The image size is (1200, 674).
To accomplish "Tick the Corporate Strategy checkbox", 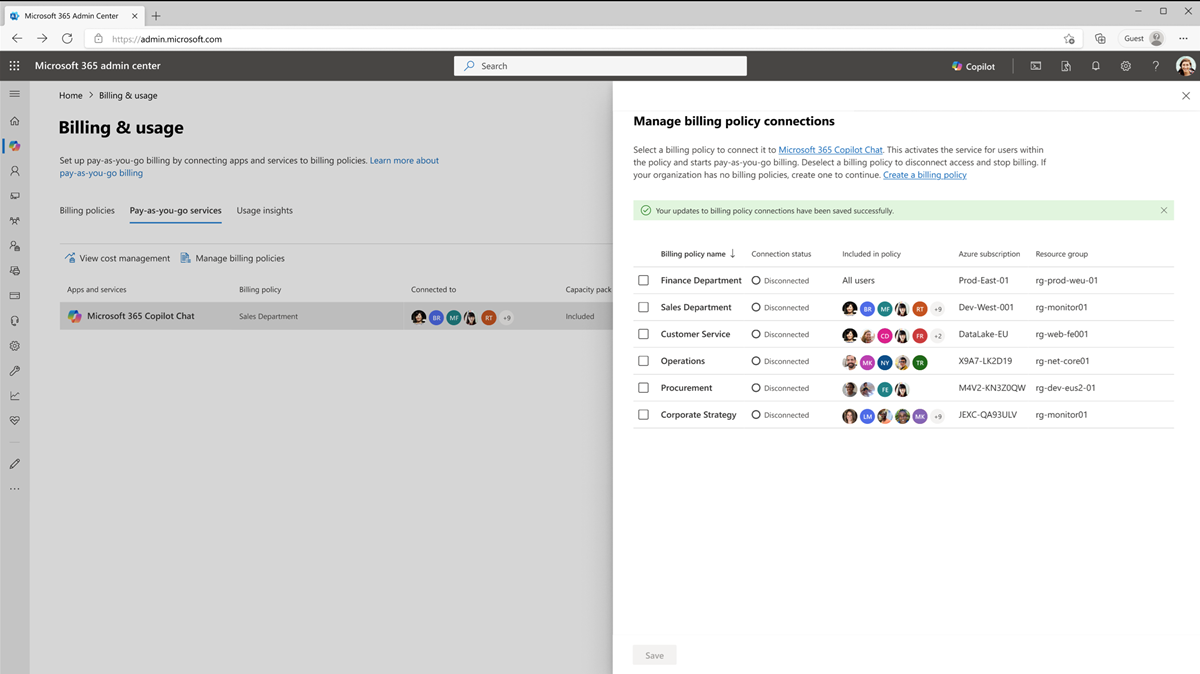I will (643, 414).
